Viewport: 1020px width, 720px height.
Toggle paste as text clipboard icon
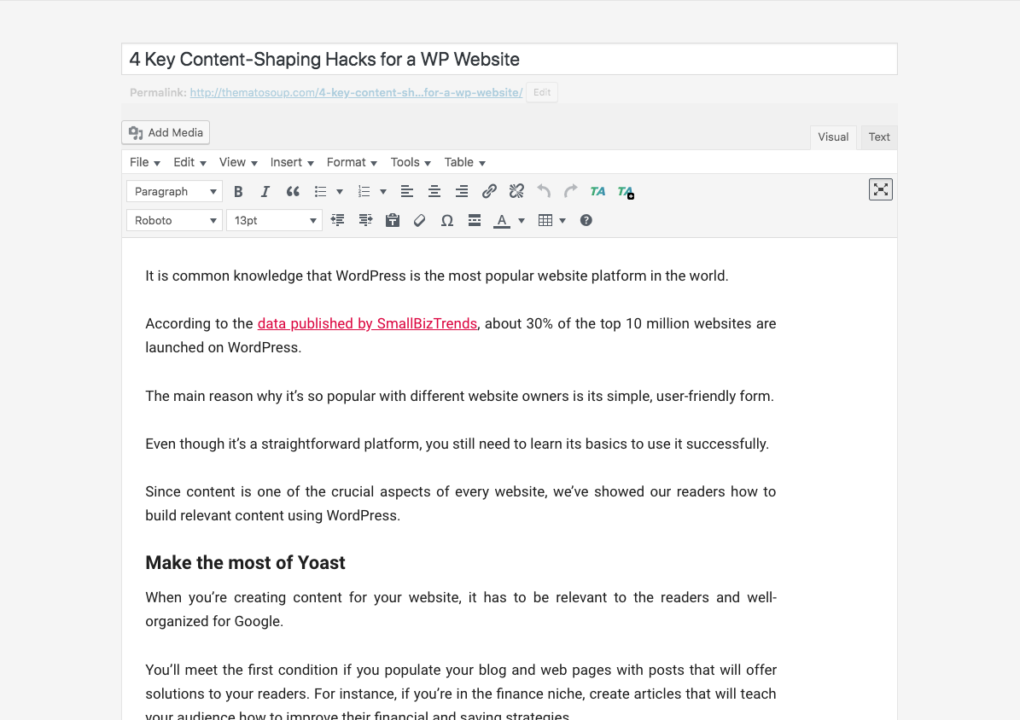point(393,221)
